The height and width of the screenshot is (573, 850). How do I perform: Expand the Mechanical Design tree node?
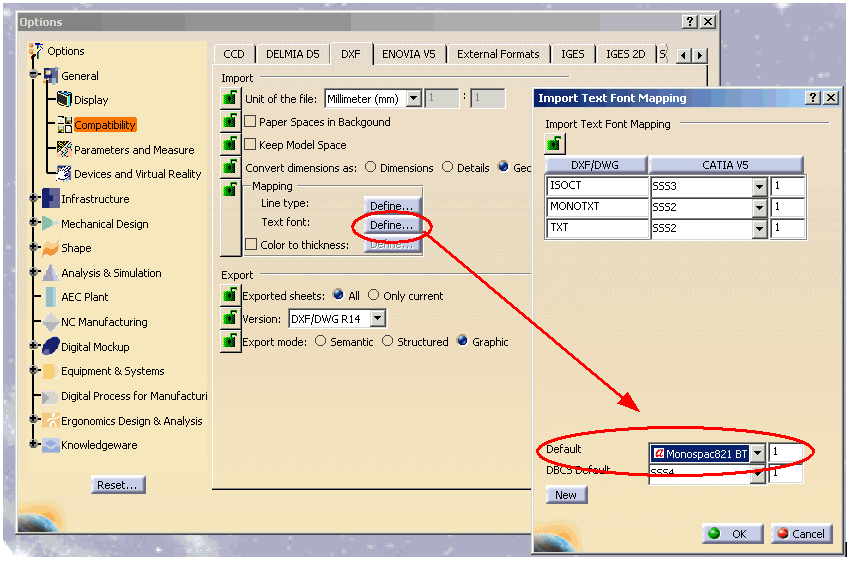(34, 222)
